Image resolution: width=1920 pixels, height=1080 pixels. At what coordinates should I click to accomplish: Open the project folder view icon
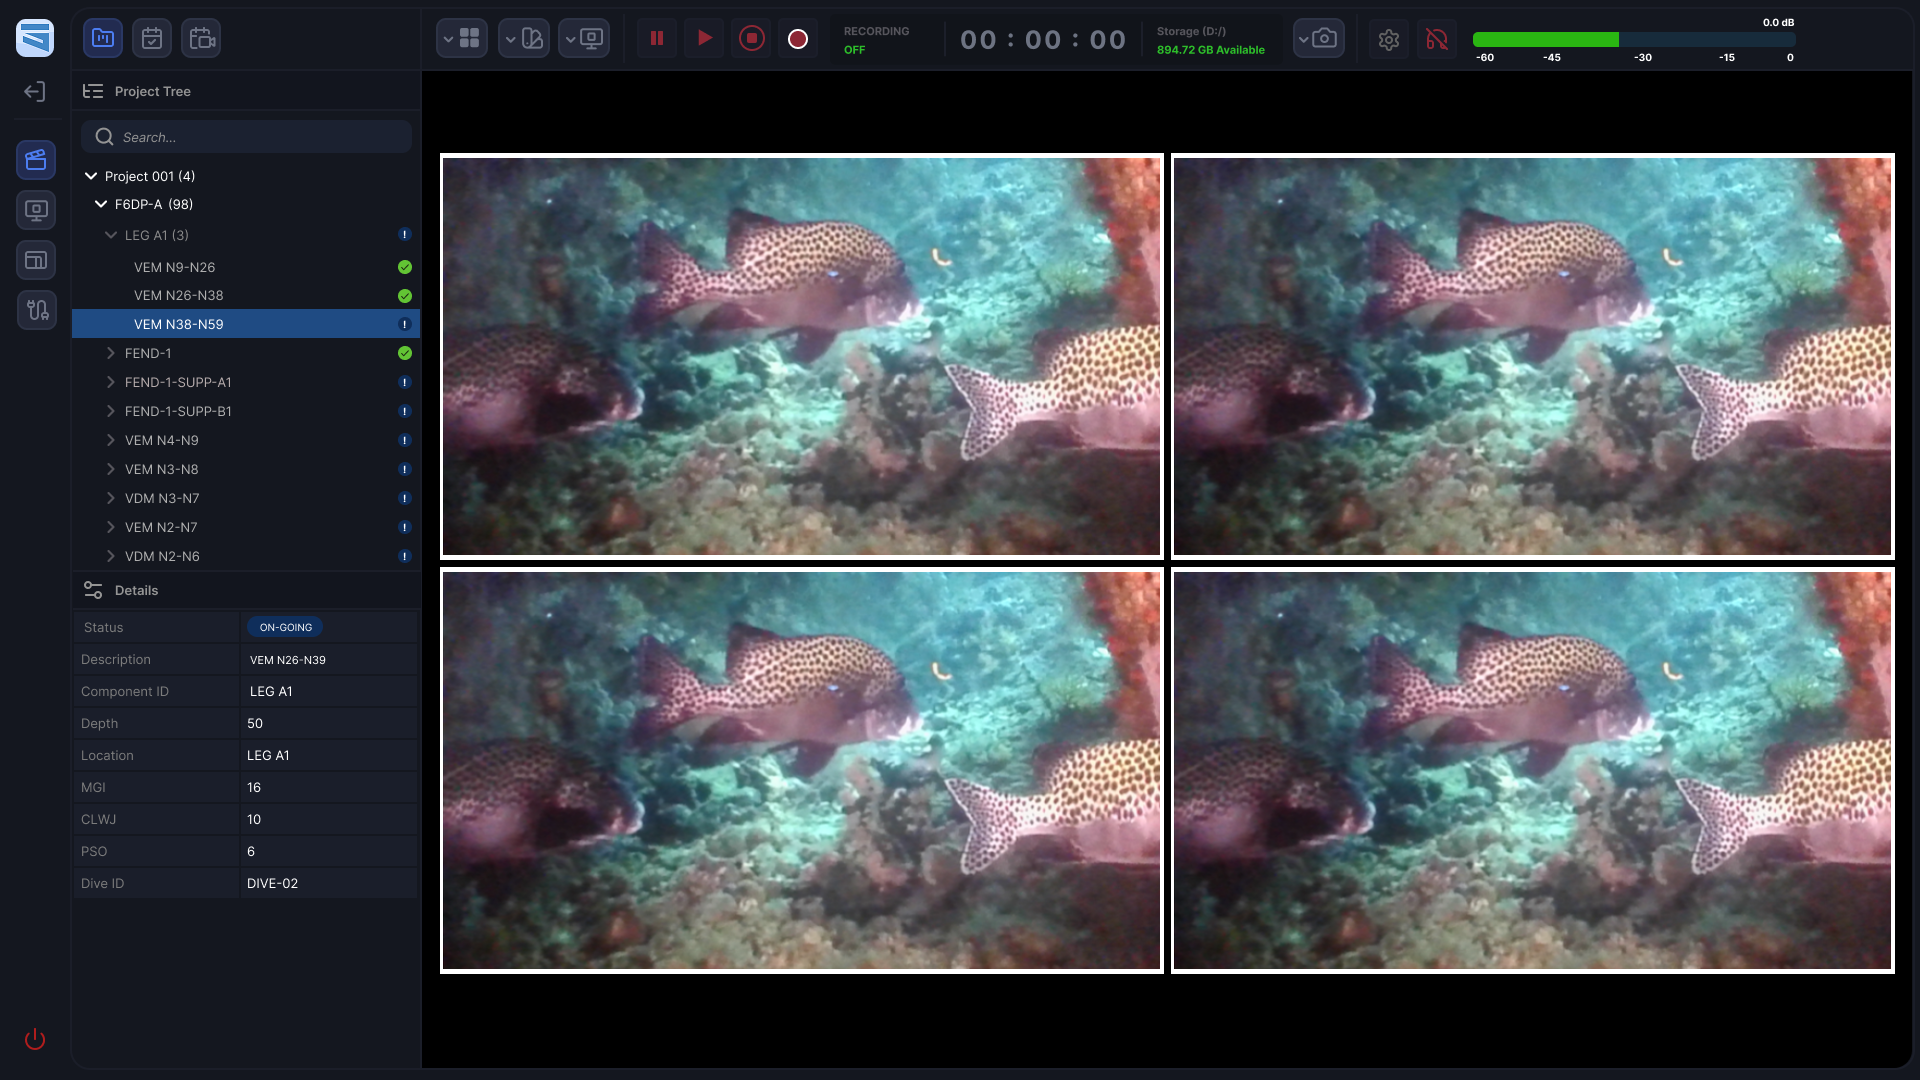pos(103,39)
